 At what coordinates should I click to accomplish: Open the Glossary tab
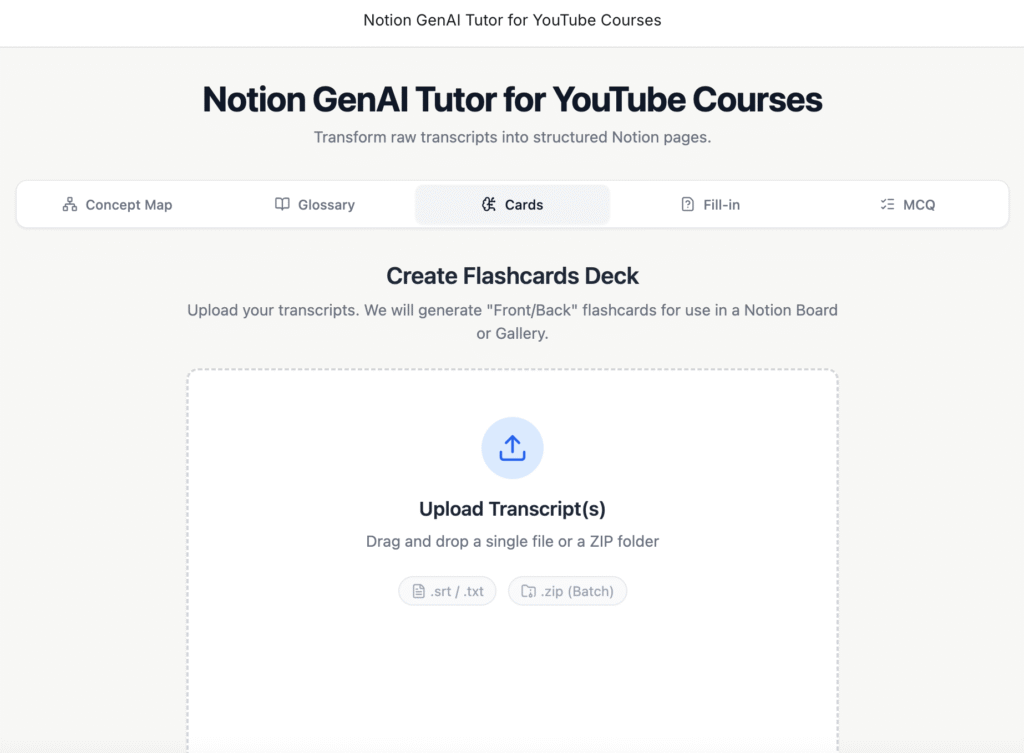(x=326, y=205)
